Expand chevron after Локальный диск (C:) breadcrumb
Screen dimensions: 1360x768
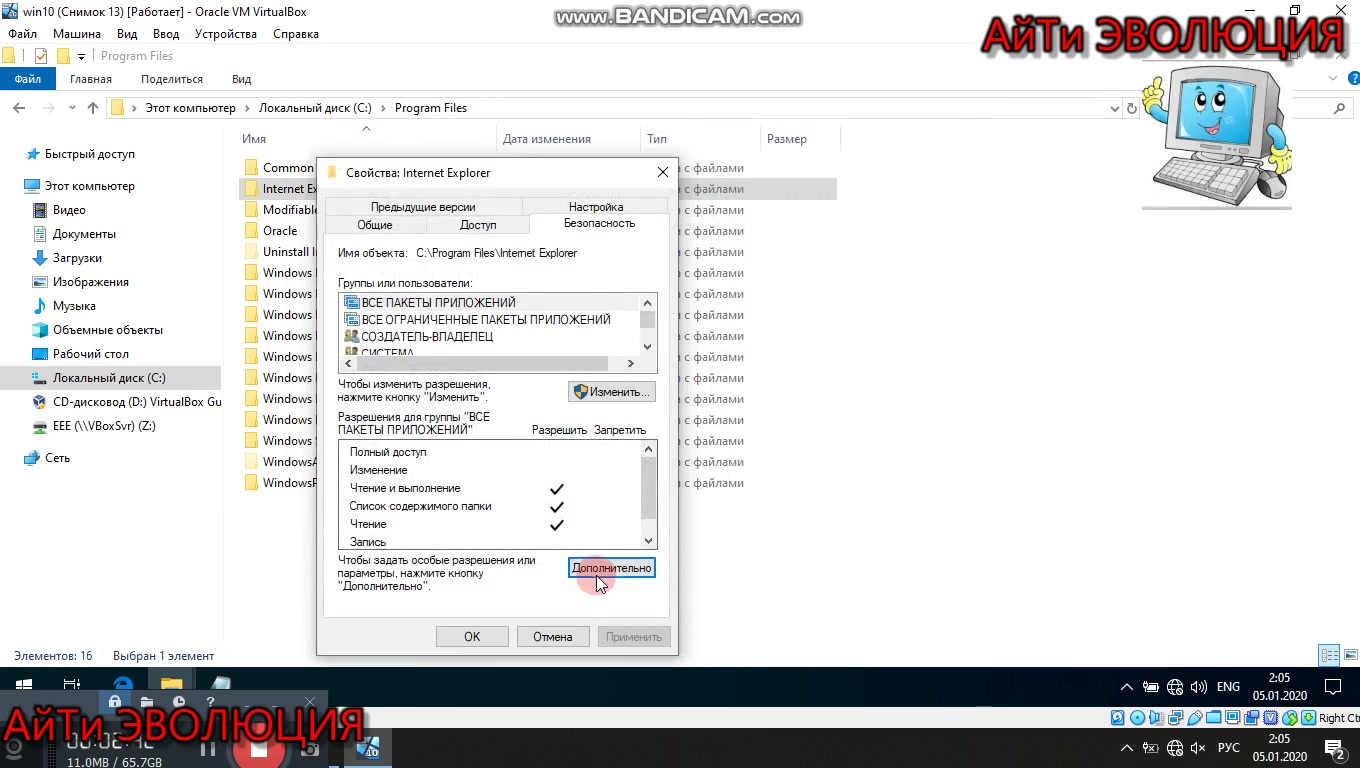383,108
